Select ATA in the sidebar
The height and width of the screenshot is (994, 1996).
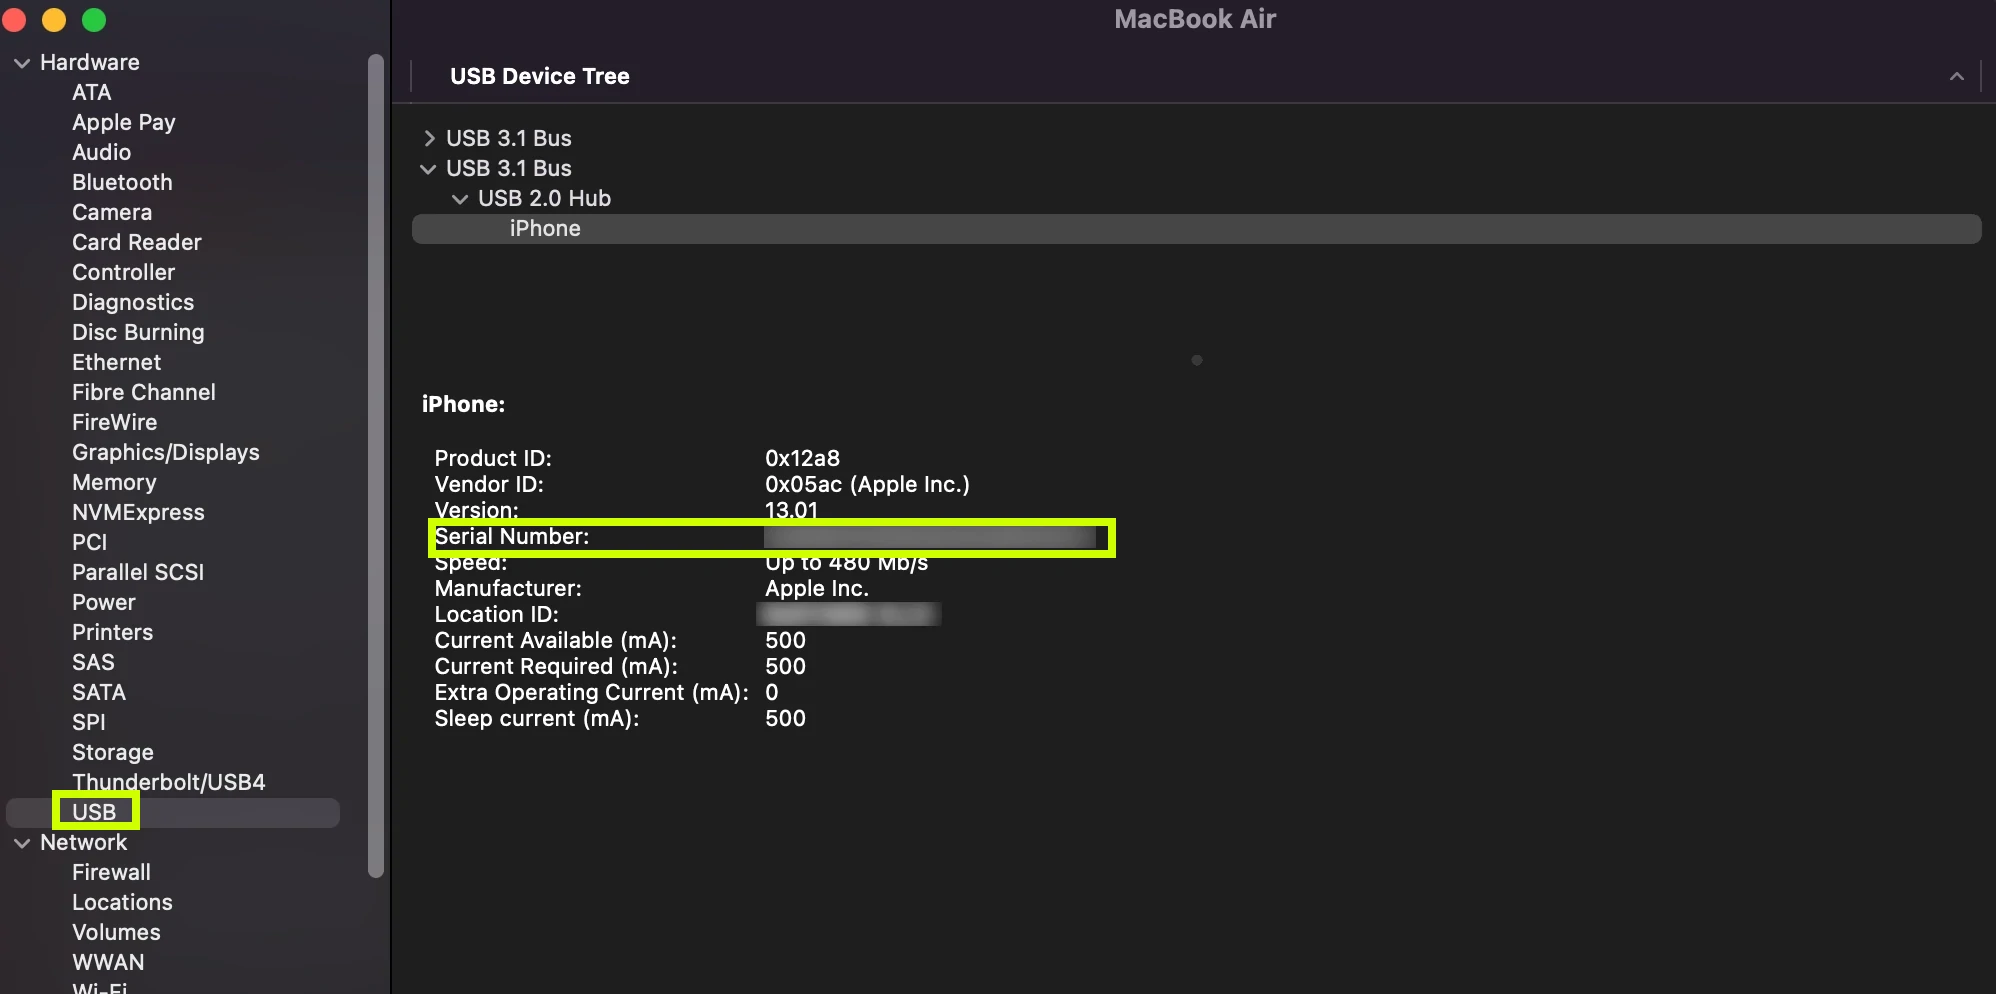tap(92, 92)
